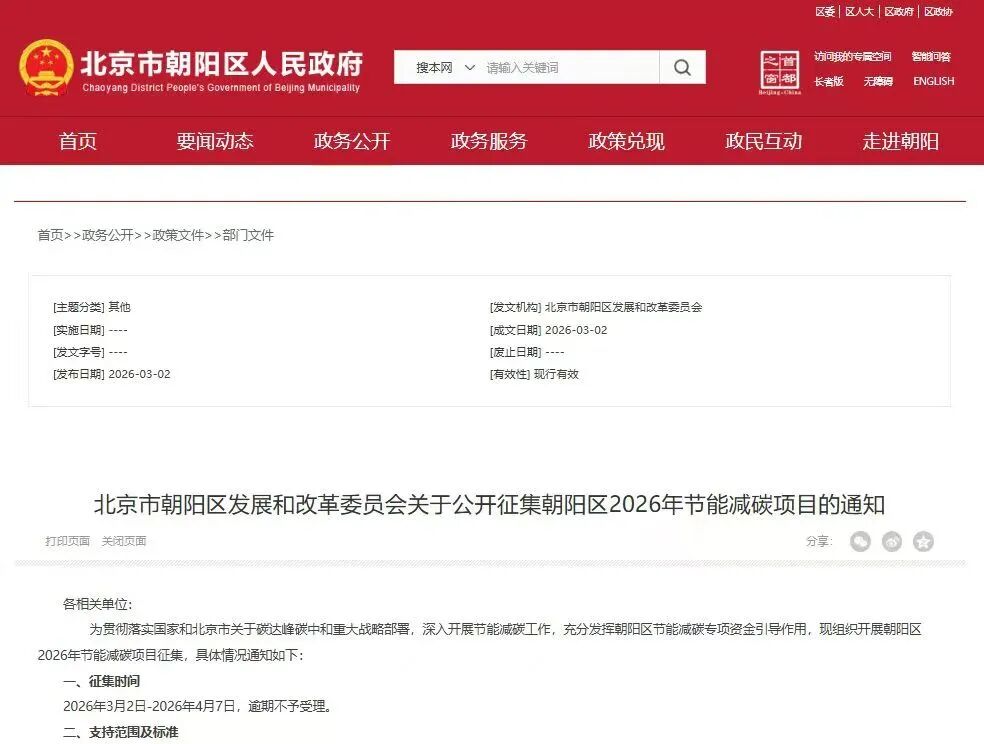Click the 废止日期 field row
The height and width of the screenshot is (744, 984).
pyautogui.click(x=527, y=352)
